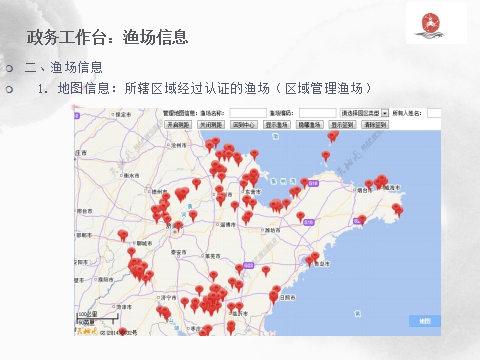Select the fishery marker near 青岛市

click(x=315, y=257)
